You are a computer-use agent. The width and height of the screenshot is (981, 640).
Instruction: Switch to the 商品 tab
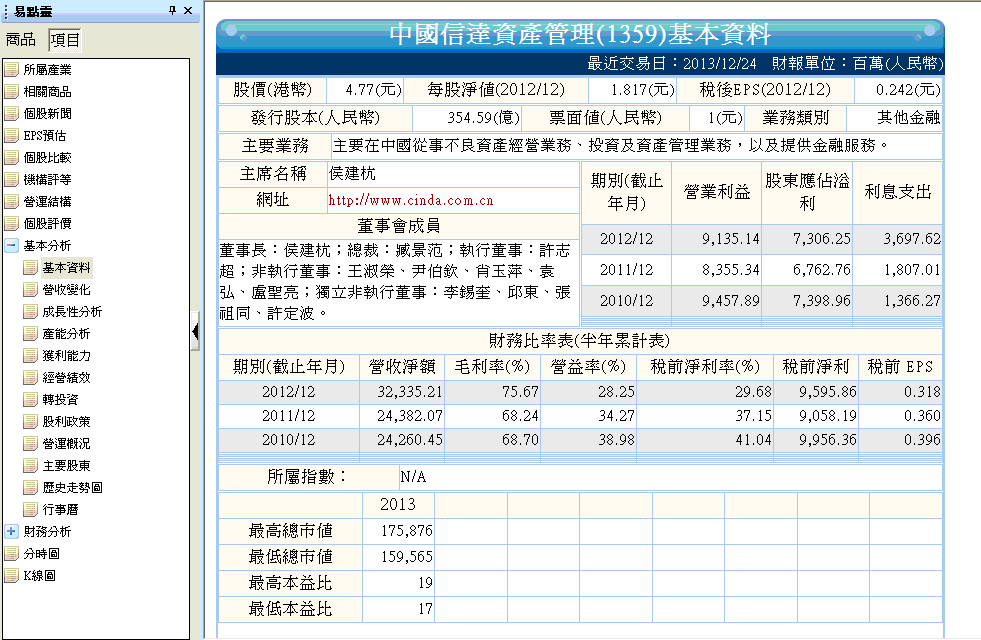pos(21,40)
